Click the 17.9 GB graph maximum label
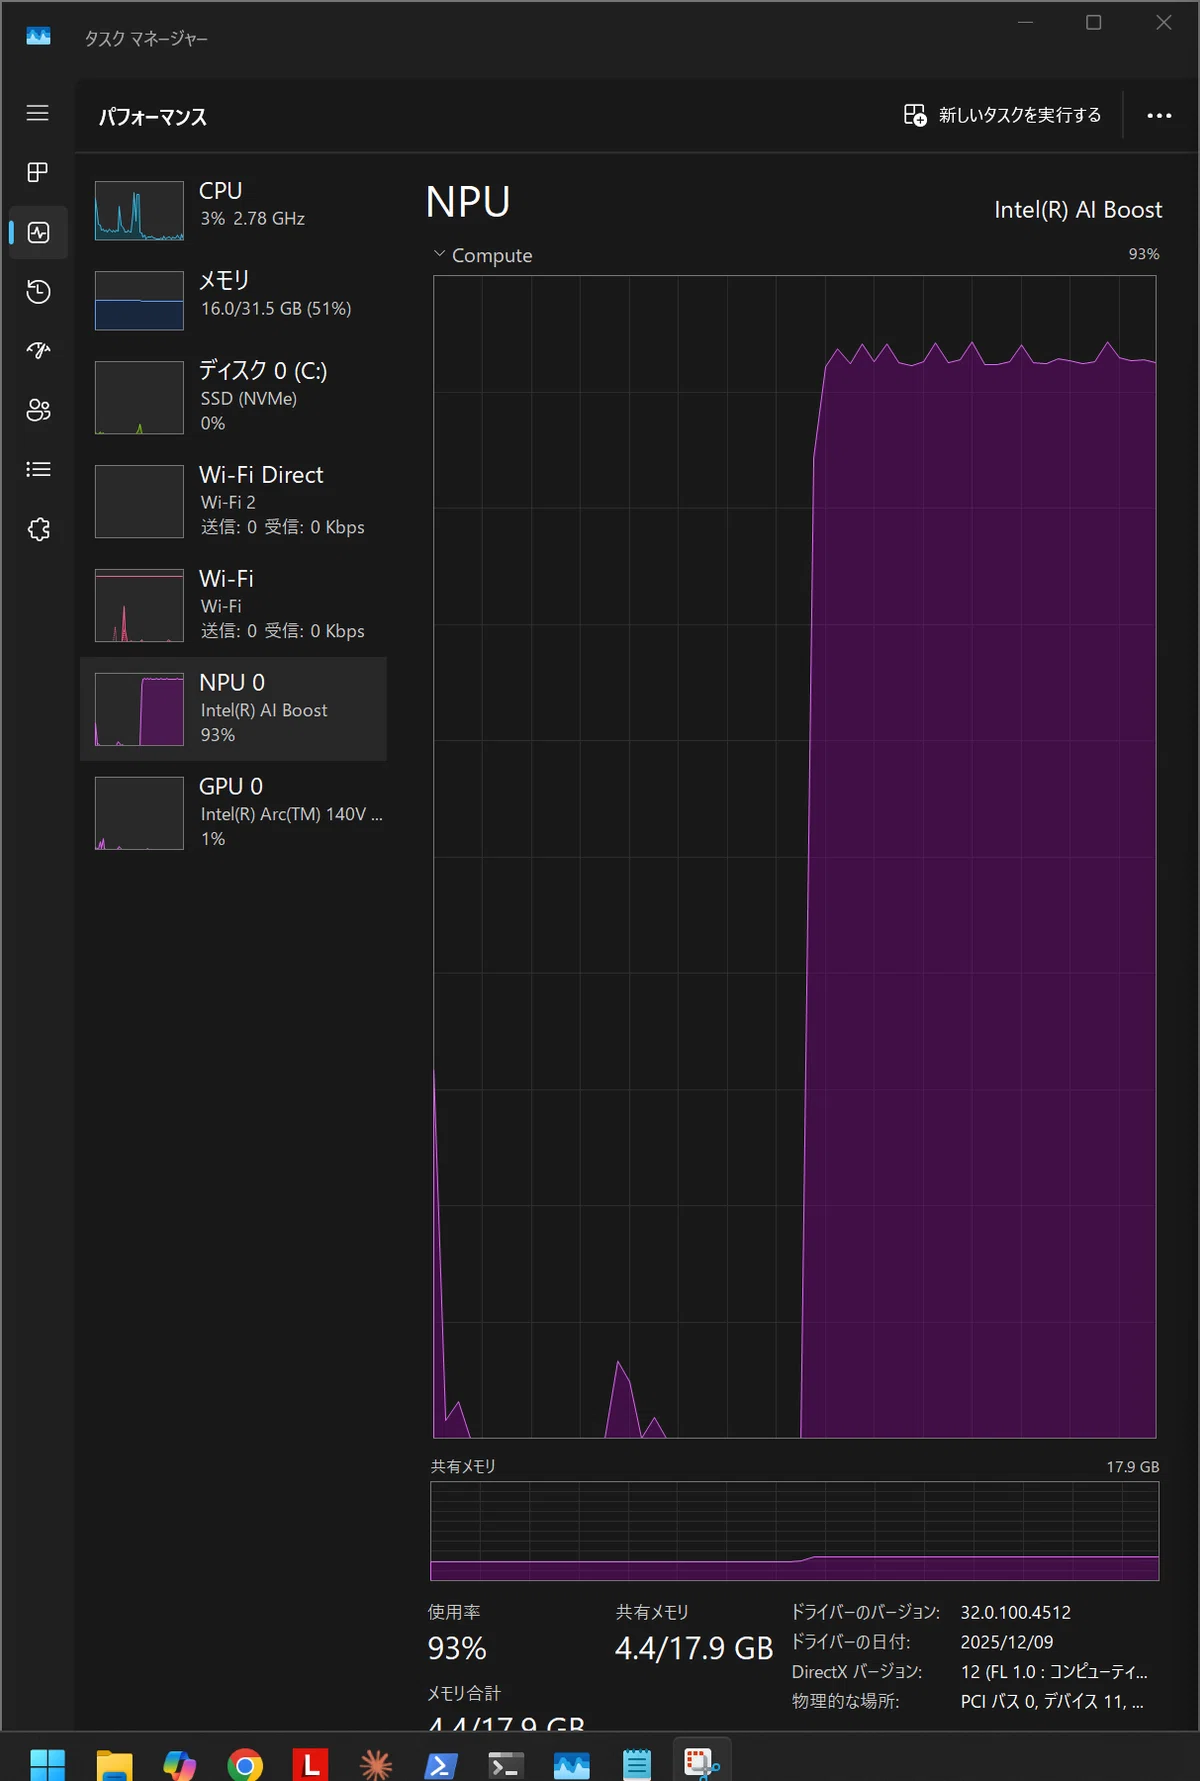 pyautogui.click(x=1133, y=1467)
